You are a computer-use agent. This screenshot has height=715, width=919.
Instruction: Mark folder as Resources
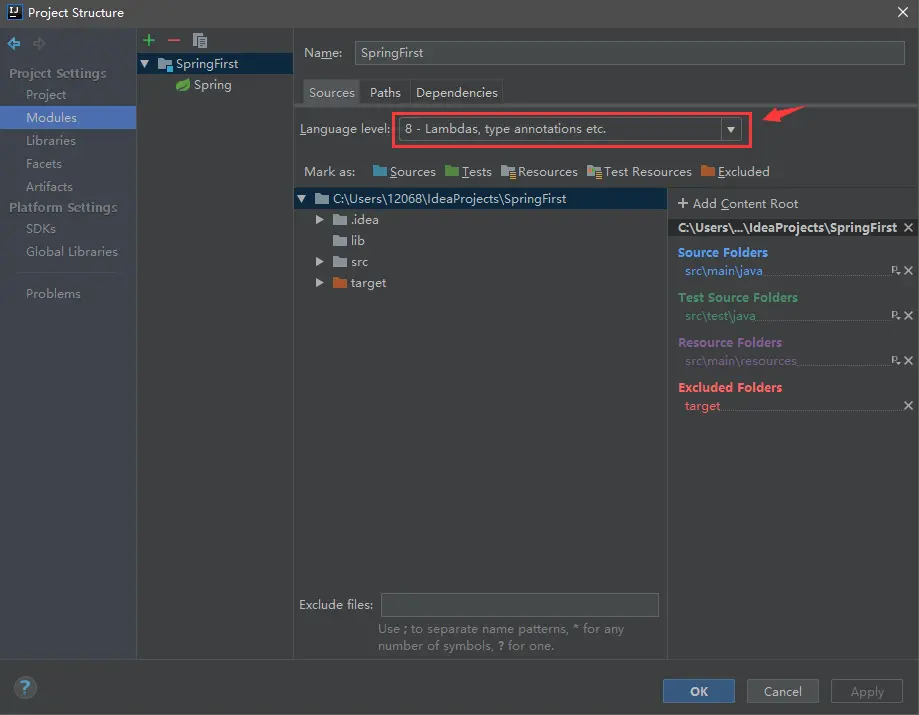[539, 172]
